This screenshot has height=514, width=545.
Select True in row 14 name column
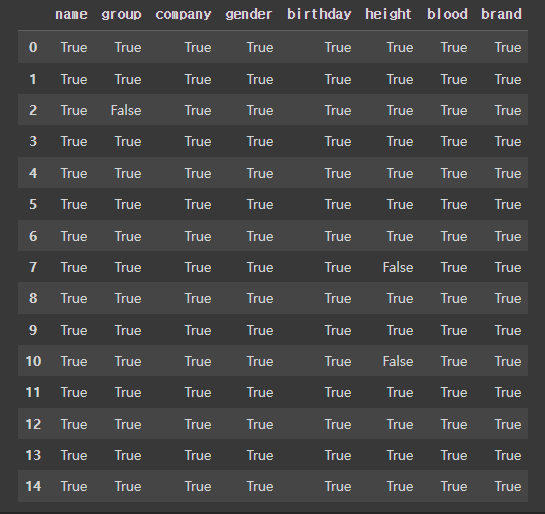tap(74, 487)
